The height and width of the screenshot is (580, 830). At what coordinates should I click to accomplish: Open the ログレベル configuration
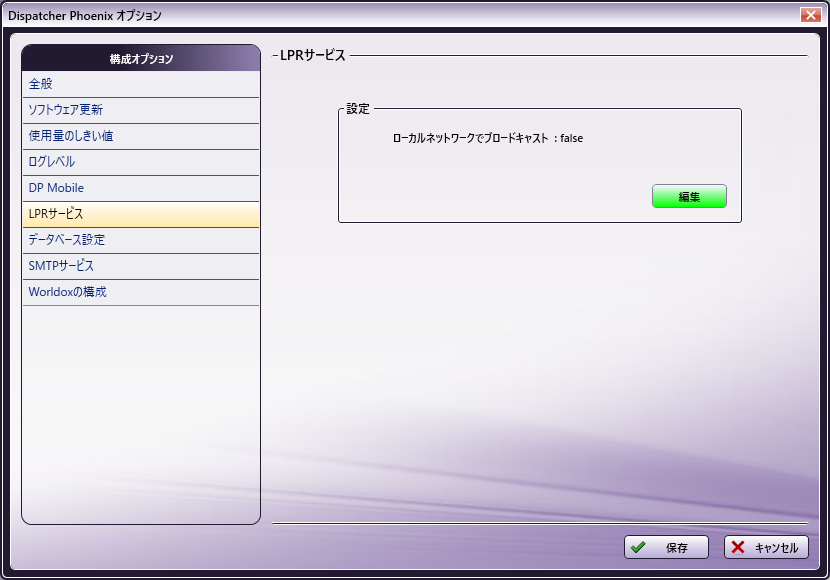[x=52, y=162]
